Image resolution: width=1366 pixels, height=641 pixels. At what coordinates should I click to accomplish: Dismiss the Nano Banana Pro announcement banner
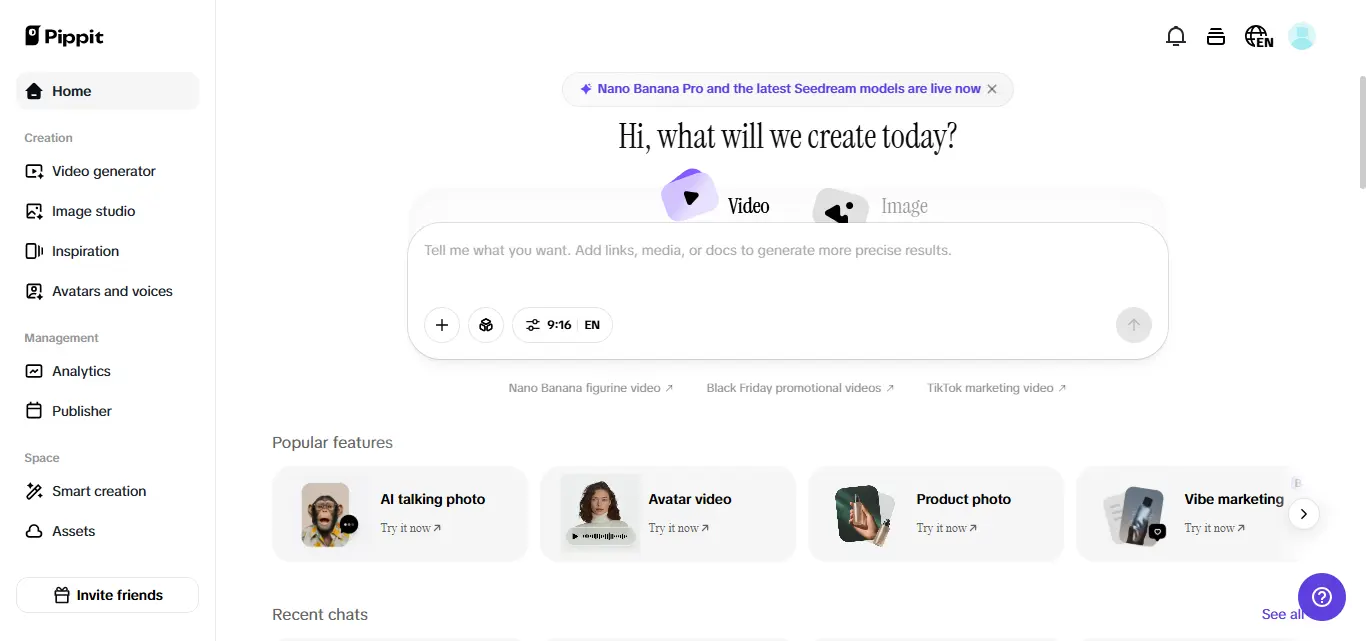point(992,89)
